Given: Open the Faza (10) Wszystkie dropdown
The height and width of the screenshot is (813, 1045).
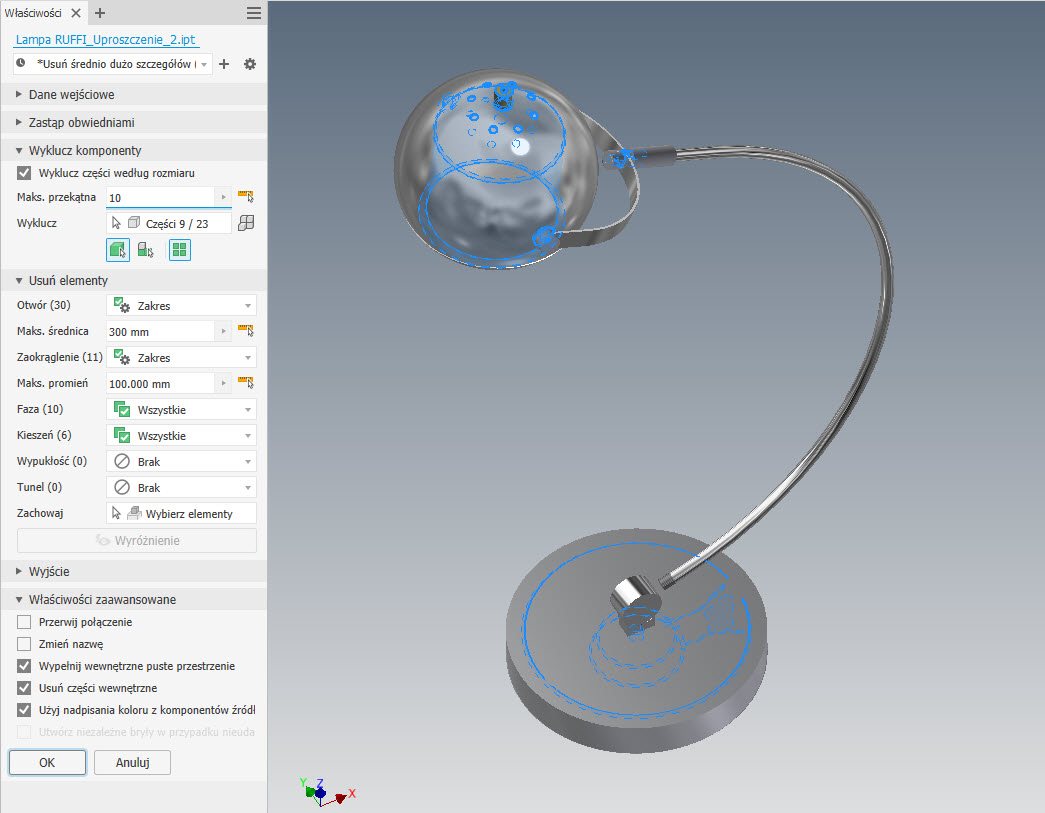Looking at the screenshot, I should coord(181,409).
